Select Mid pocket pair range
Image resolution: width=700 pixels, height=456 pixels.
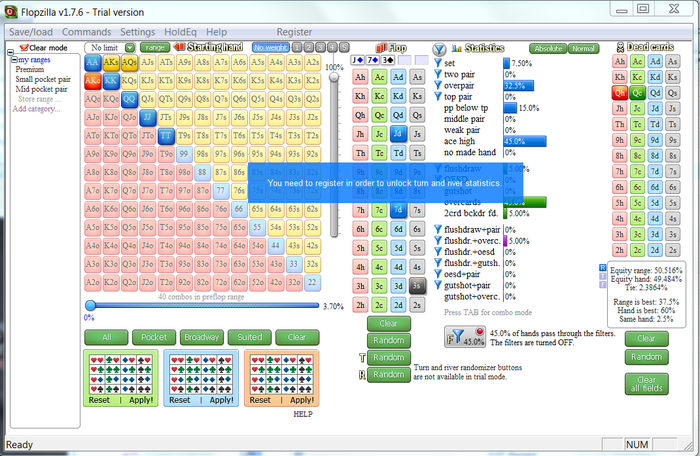click(41, 89)
